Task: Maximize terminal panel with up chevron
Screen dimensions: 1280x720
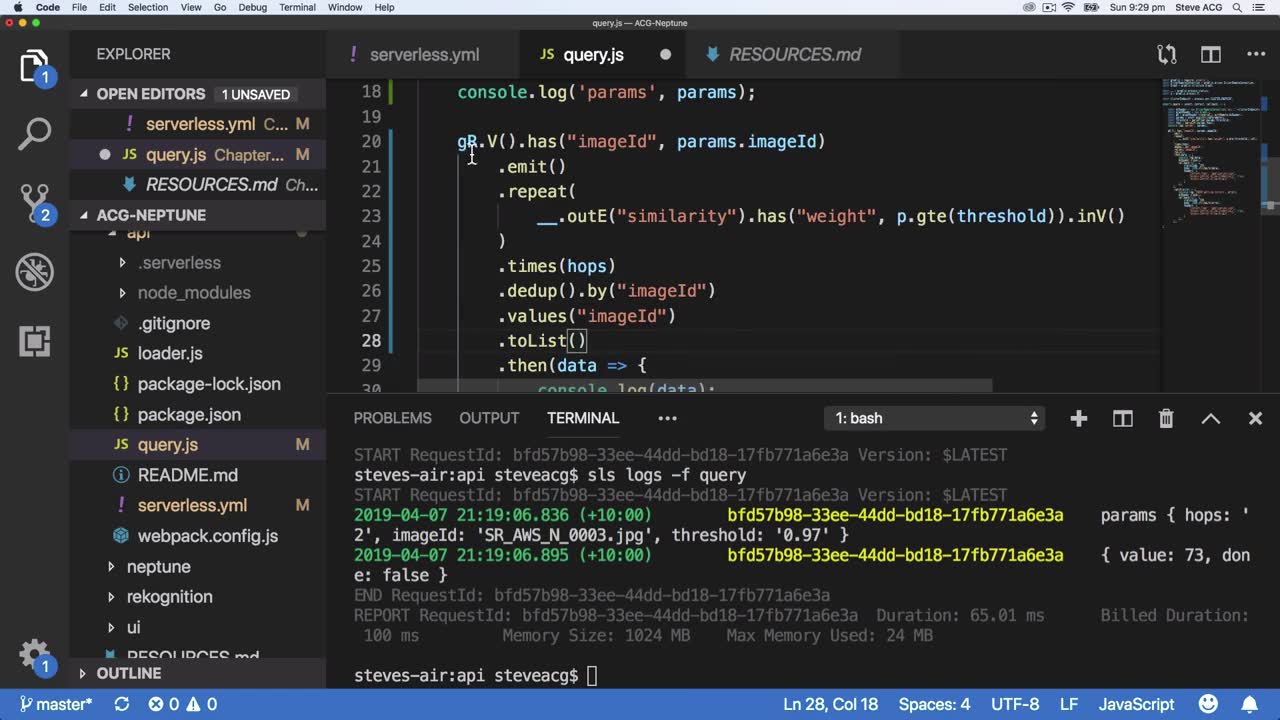Action: click(1210, 419)
